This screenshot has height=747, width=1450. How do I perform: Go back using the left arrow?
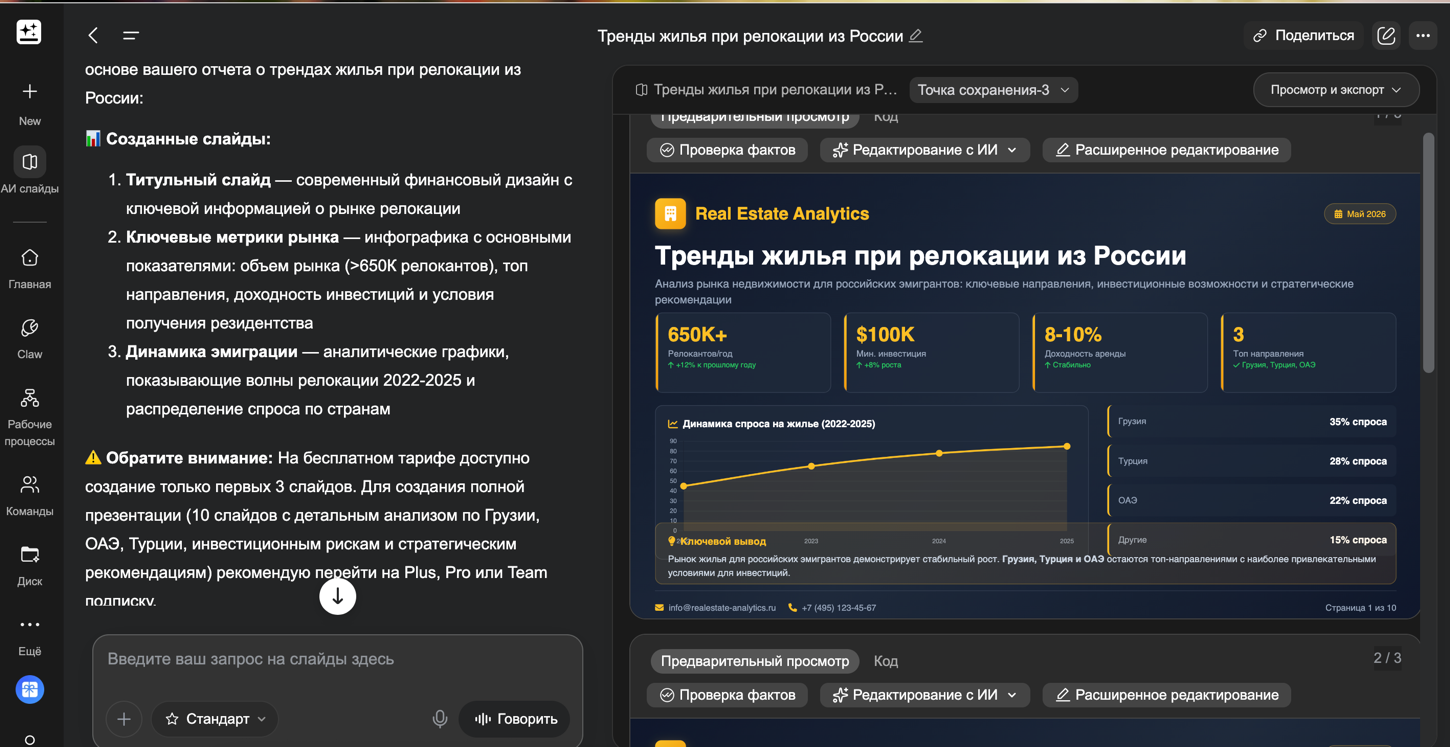click(x=93, y=35)
